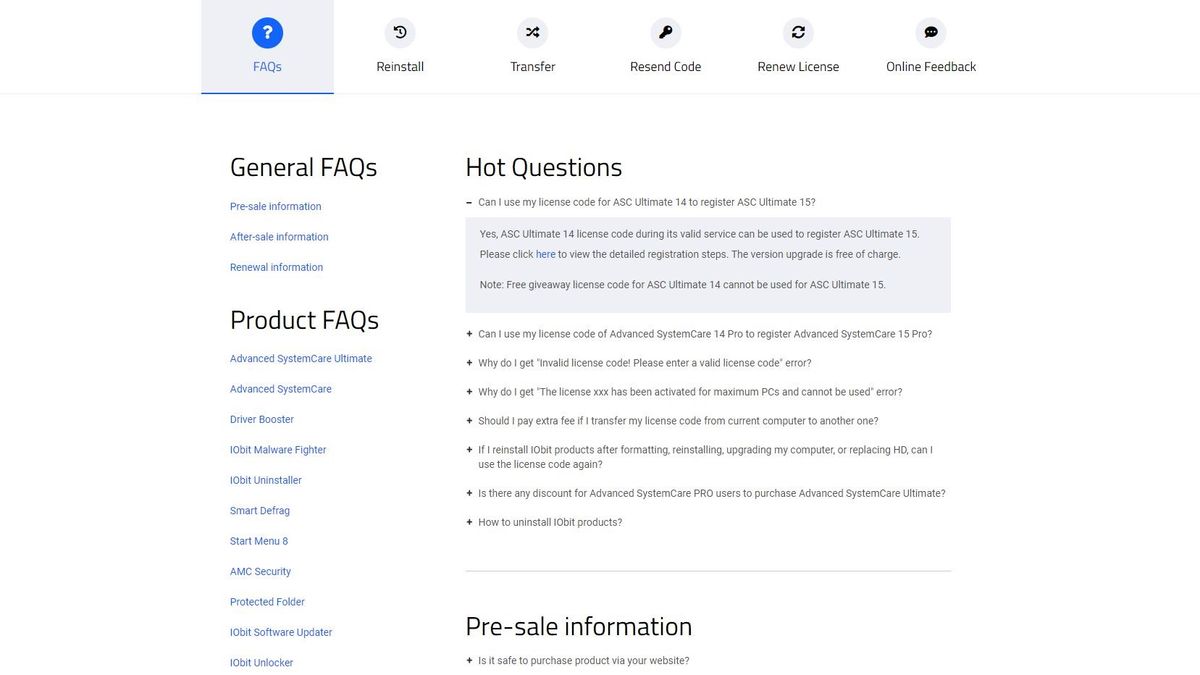Switch to the Renew License tab
The width and height of the screenshot is (1200, 675).
pyautogui.click(x=798, y=66)
